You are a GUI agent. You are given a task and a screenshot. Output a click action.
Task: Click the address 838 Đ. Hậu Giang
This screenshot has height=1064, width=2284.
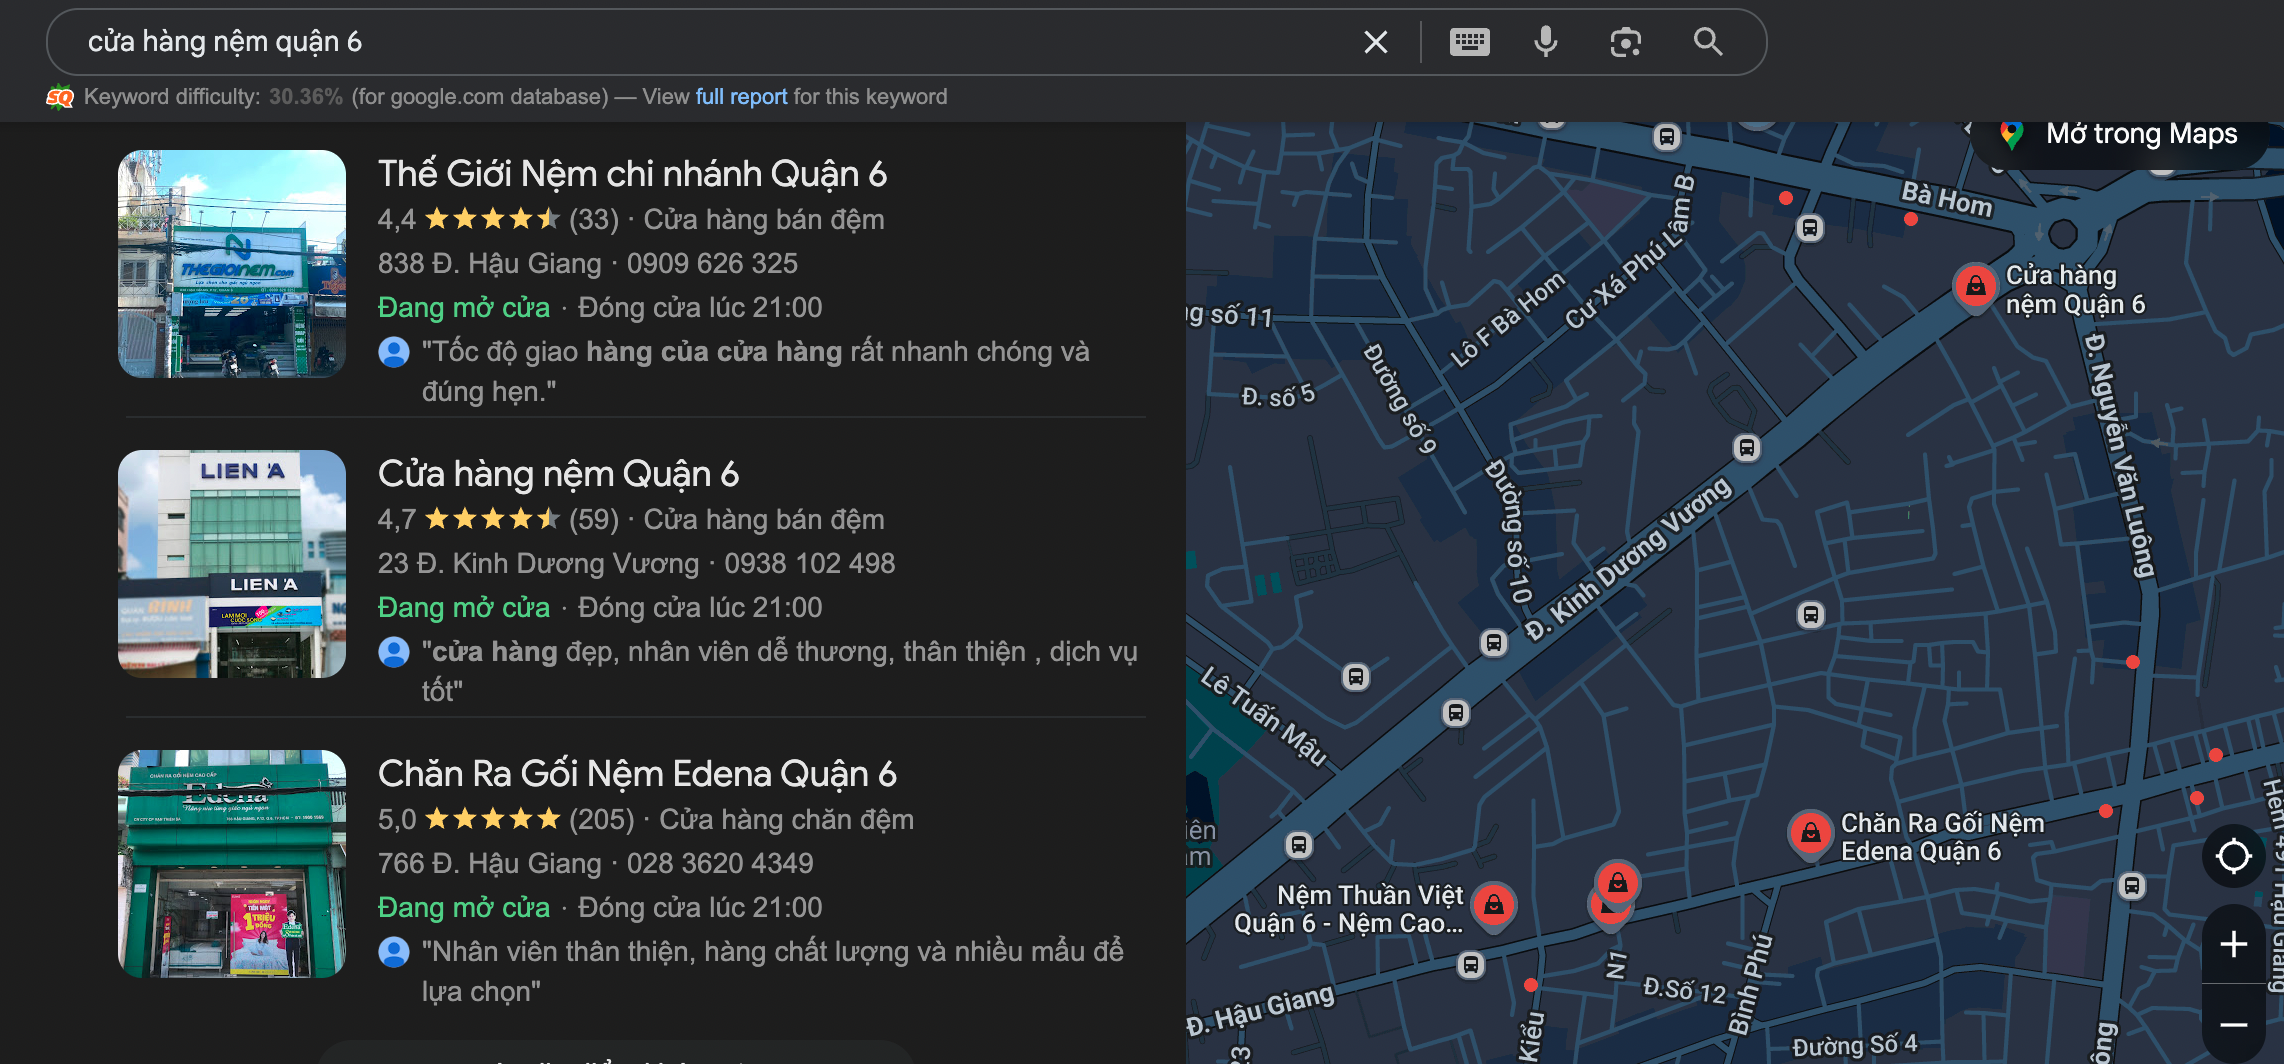pos(490,263)
